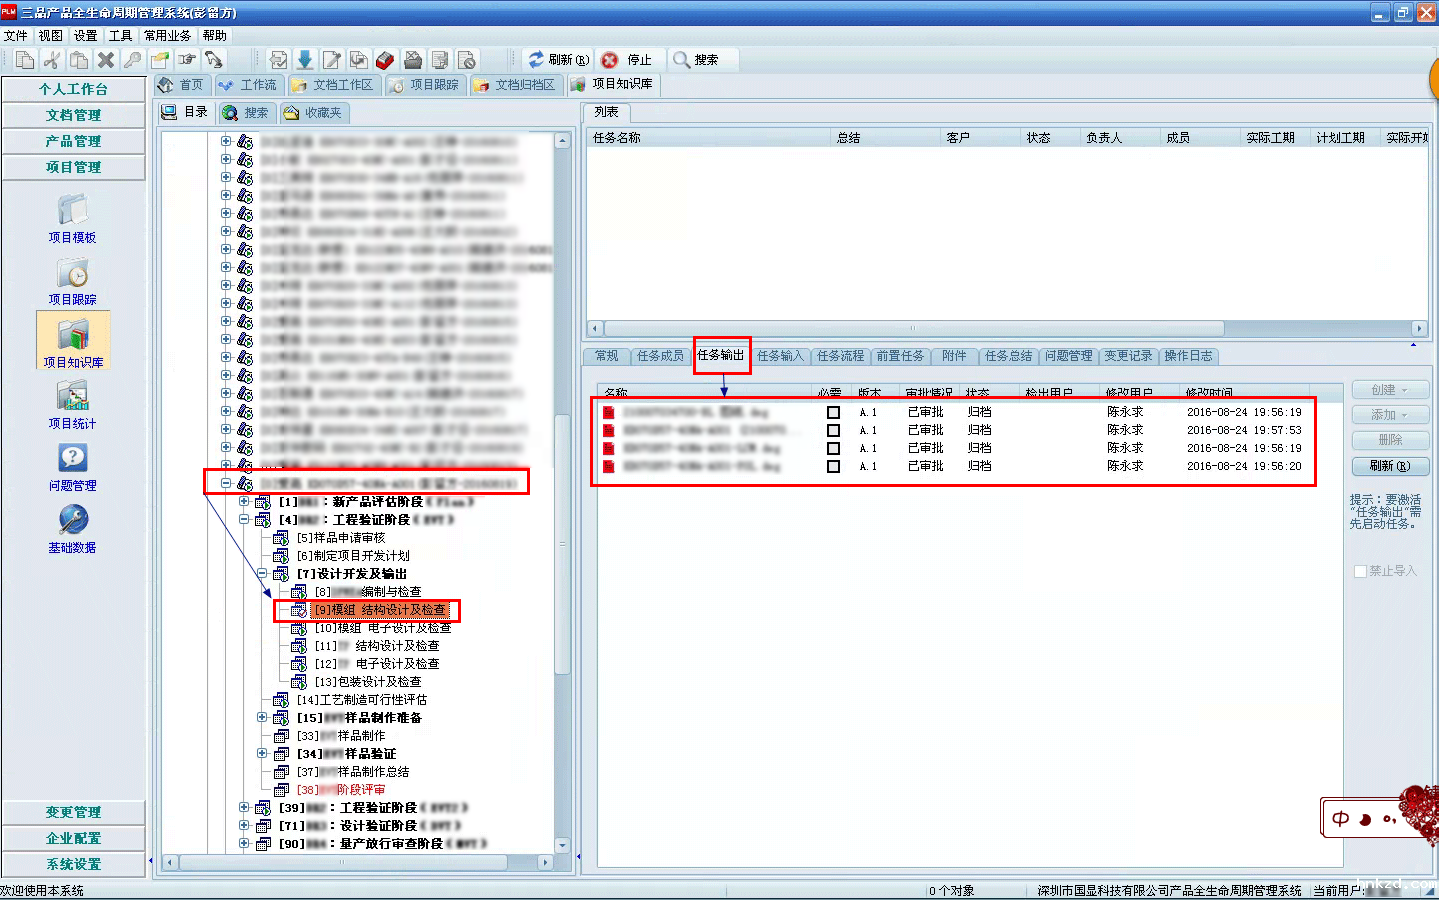Open 项目模板 icon in sidebar

[72, 211]
